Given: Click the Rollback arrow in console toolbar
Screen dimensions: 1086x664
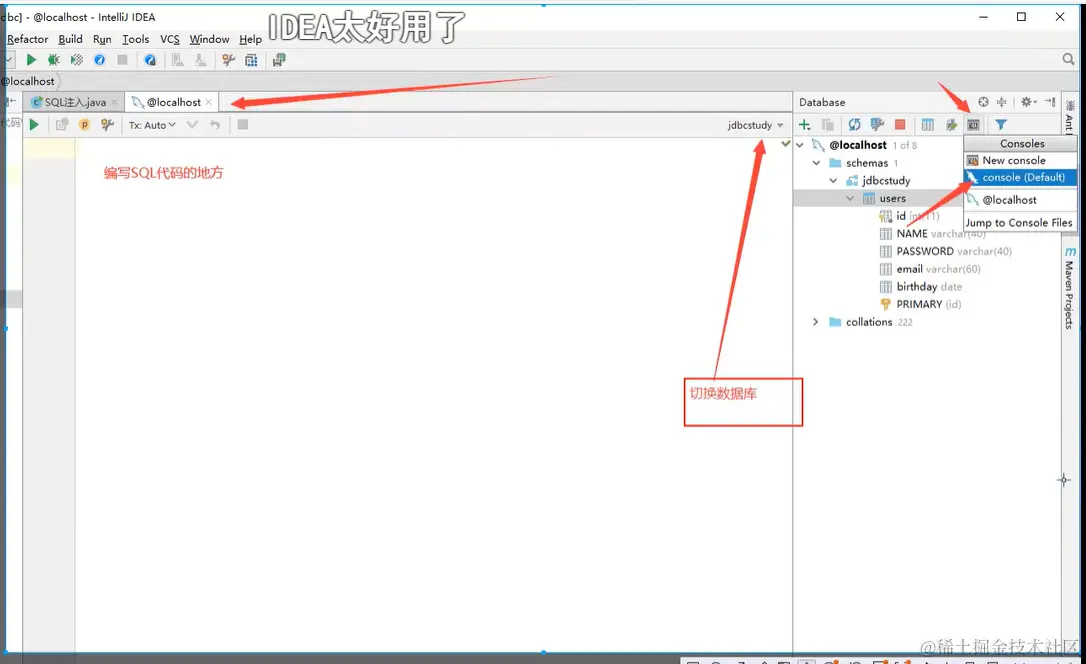Looking at the screenshot, I should tap(215, 125).
